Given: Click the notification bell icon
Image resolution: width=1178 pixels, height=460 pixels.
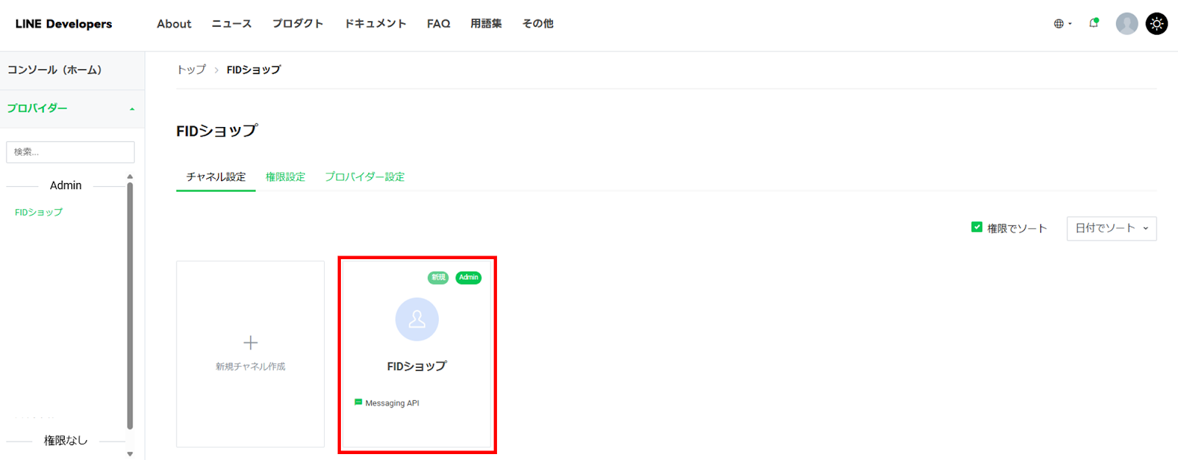Looking at the screenshot, I should (x=1093, y=24).
